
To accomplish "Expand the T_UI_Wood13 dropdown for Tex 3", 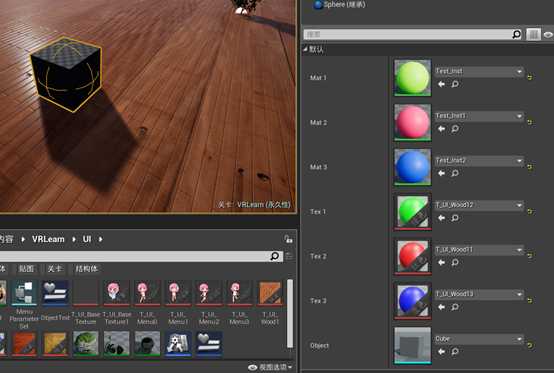I will tap(479, 294).
